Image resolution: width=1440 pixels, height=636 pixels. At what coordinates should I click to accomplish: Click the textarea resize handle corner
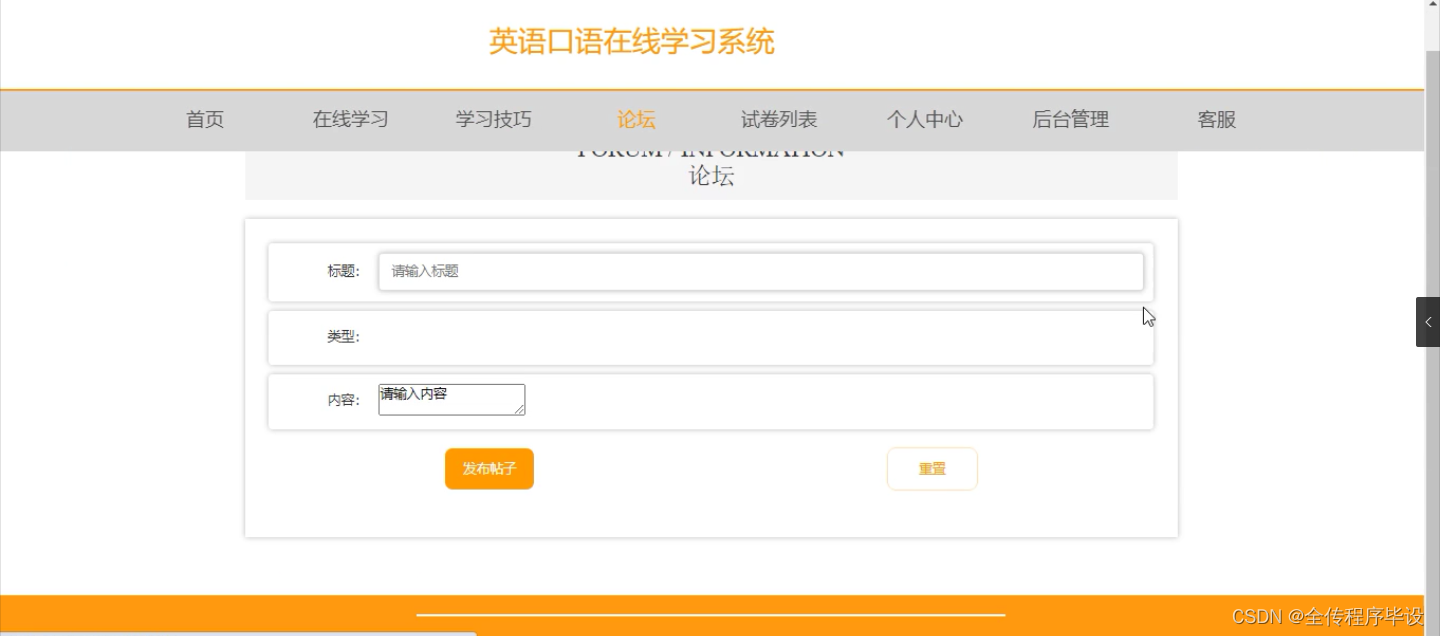coord(522,409)
